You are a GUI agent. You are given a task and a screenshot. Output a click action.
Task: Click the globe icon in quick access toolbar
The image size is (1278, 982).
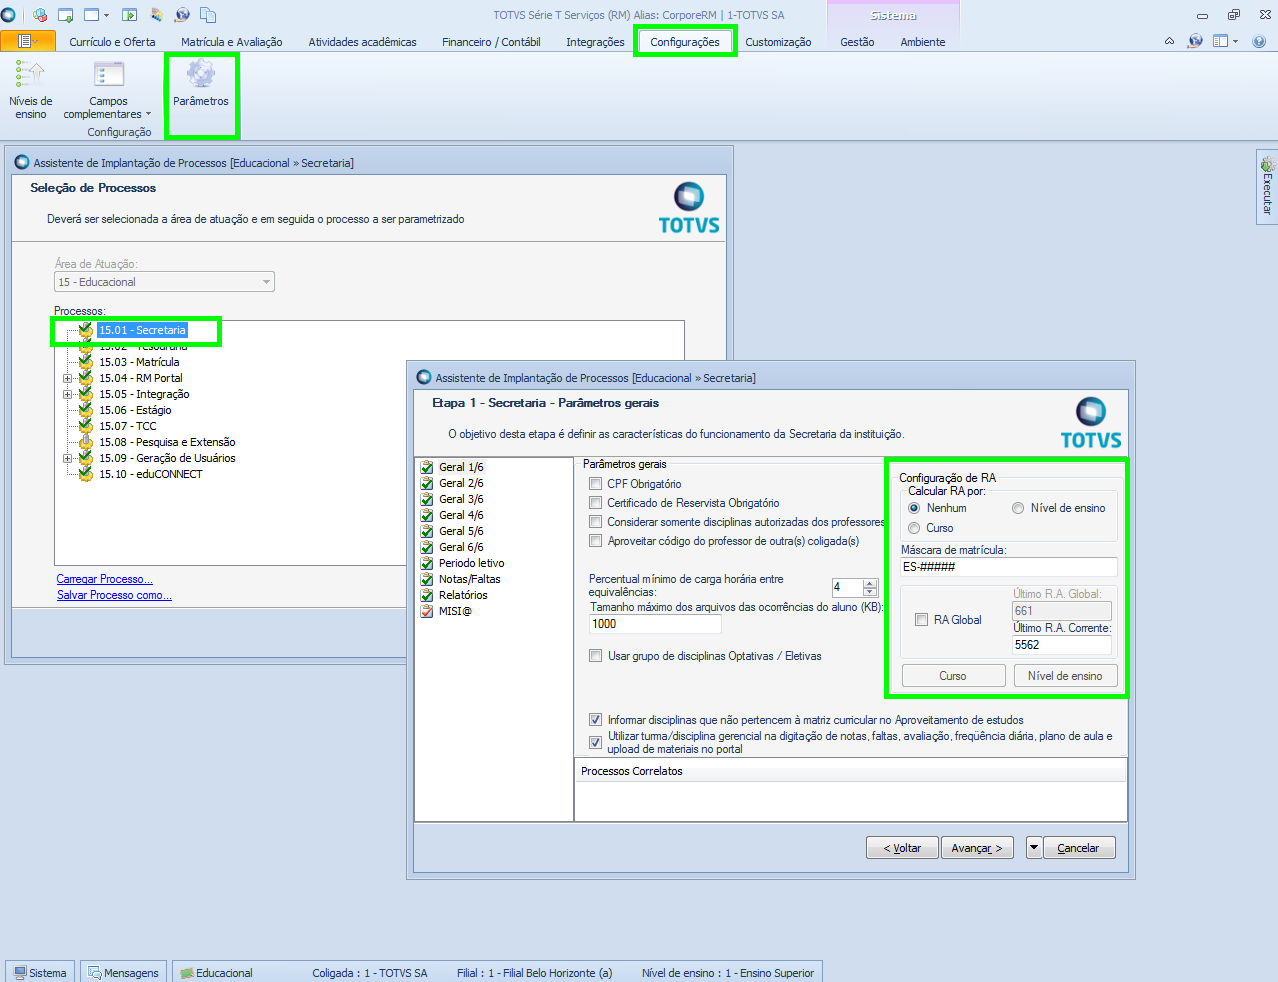(x=182, y=15)
